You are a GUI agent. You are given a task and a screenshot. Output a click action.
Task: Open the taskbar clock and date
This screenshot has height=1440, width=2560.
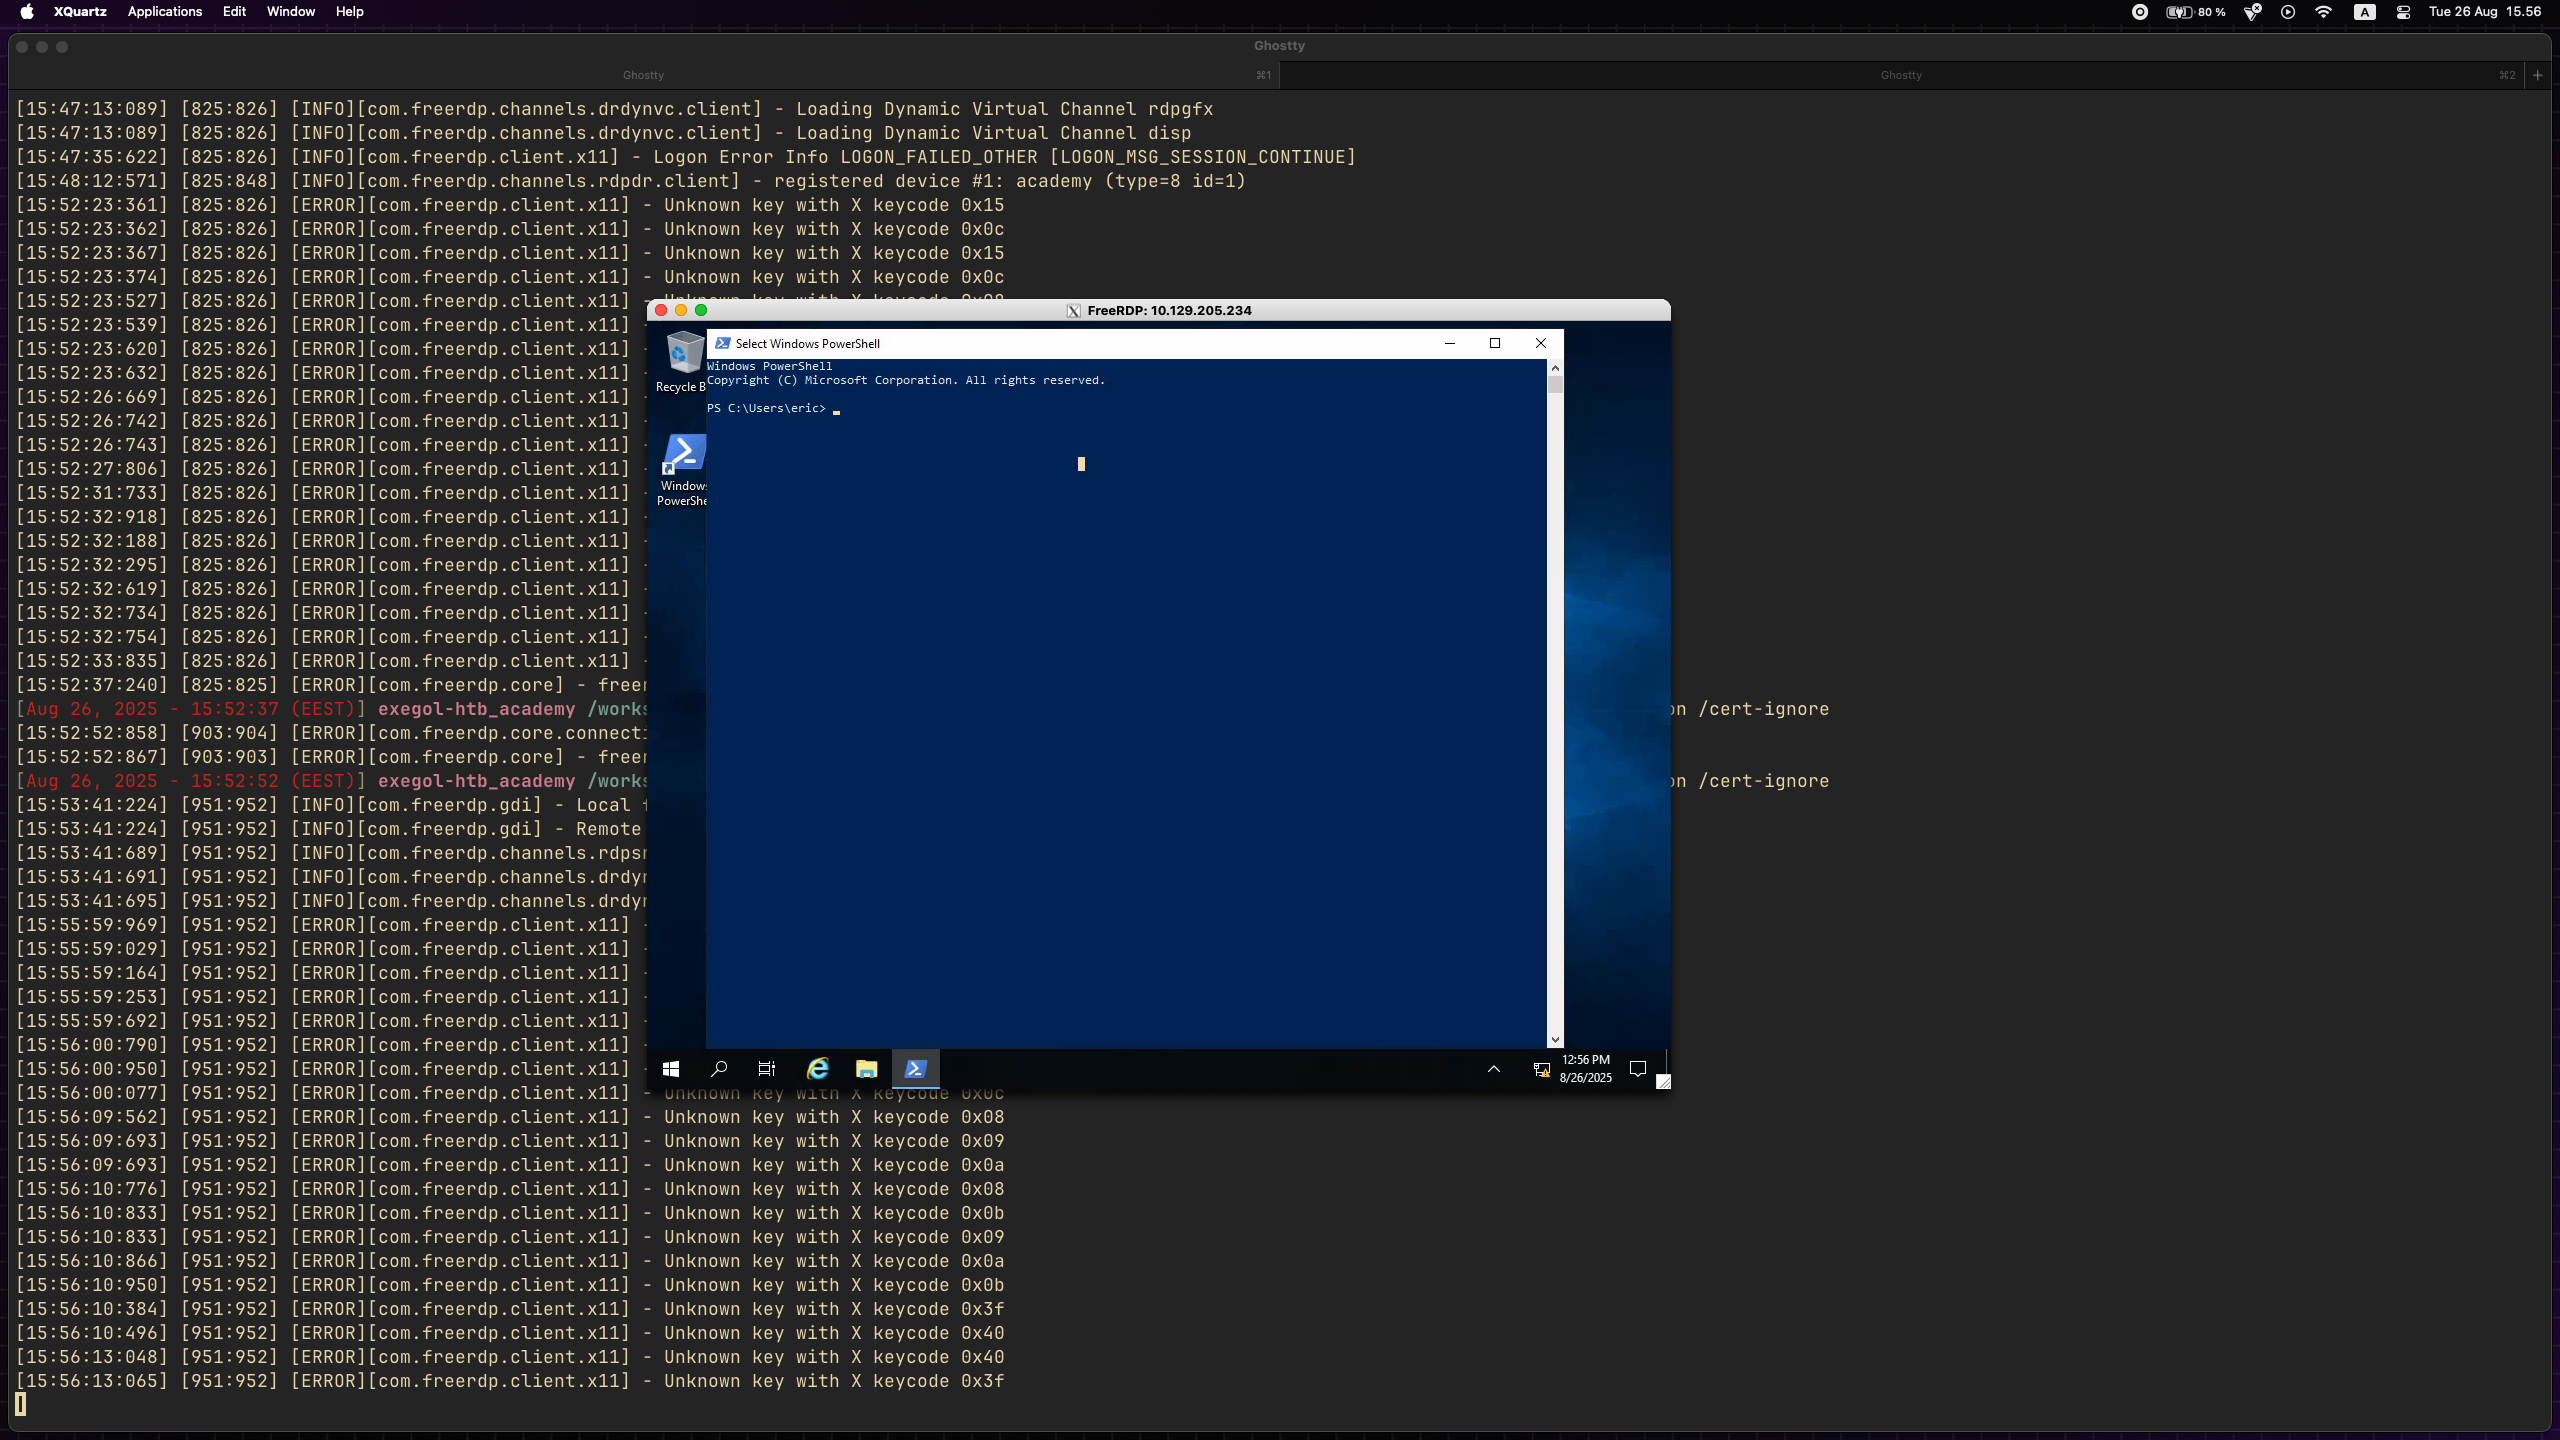coord(1586,1069)
